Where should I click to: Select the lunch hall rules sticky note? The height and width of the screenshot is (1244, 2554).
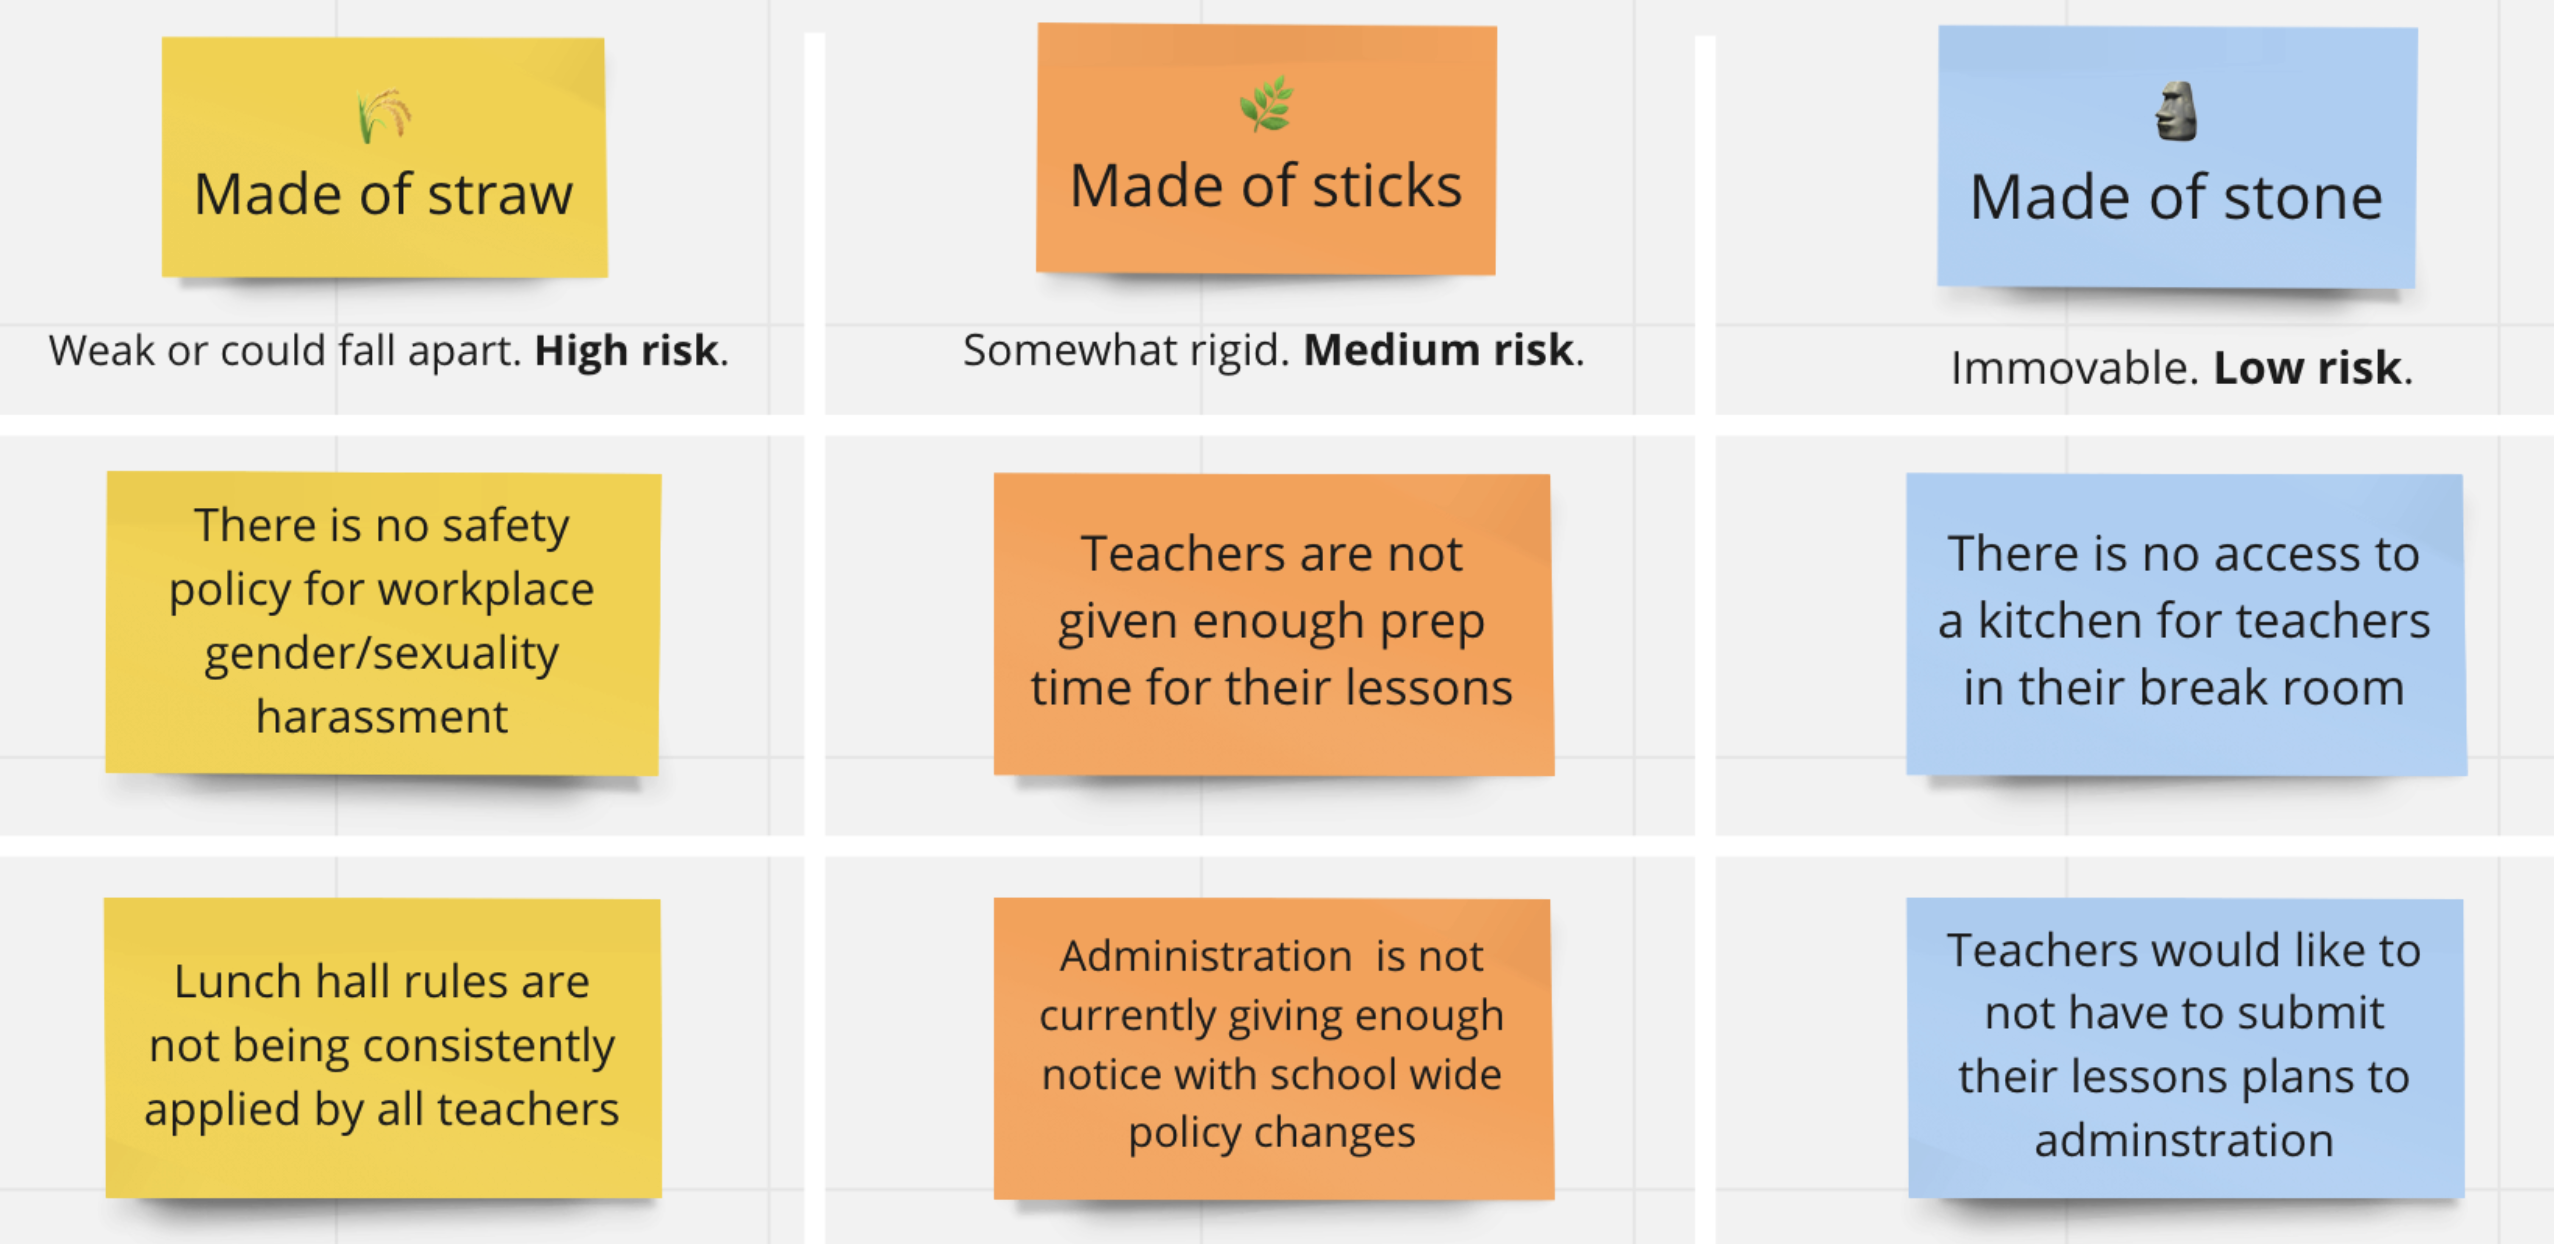click(x=383, y=1047)
